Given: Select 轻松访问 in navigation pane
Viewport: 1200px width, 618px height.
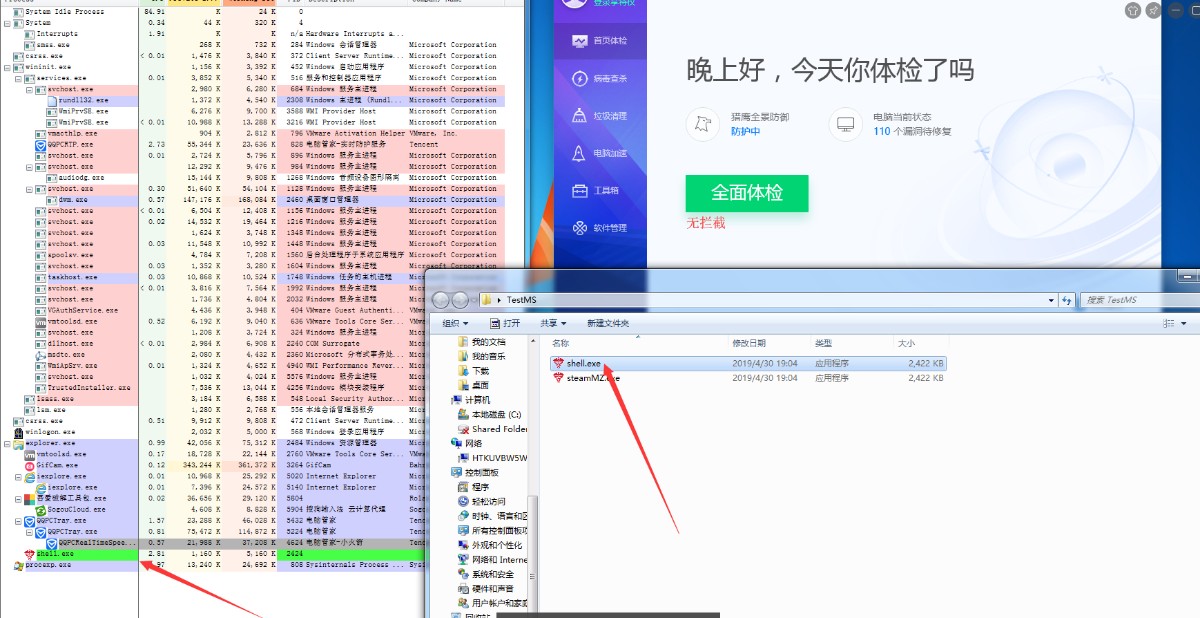Looking at the screenshot, I should tap(482, 501).
